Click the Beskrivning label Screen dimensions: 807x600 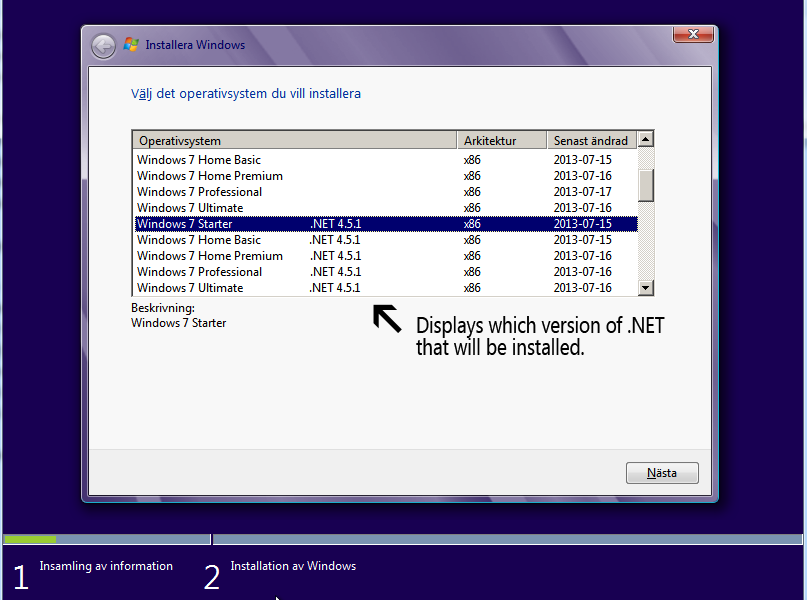tap(163, 308)
